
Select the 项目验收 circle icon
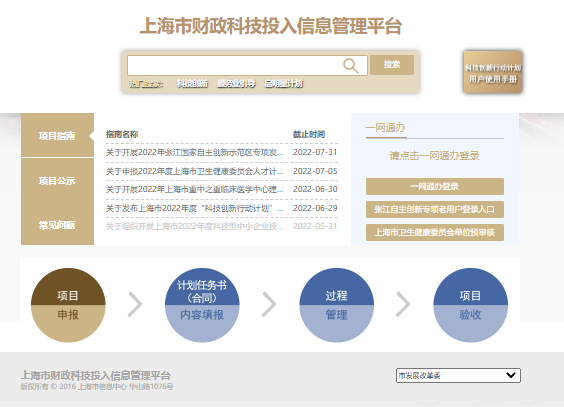(470, 305)
